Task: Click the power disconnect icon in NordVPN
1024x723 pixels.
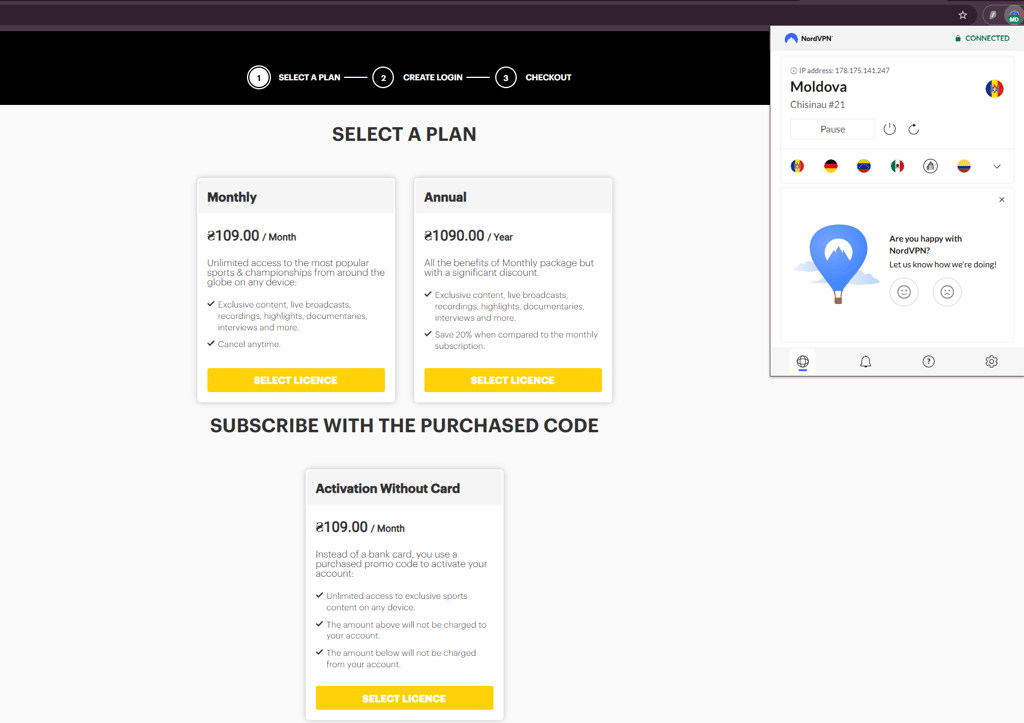Action: 889,129
